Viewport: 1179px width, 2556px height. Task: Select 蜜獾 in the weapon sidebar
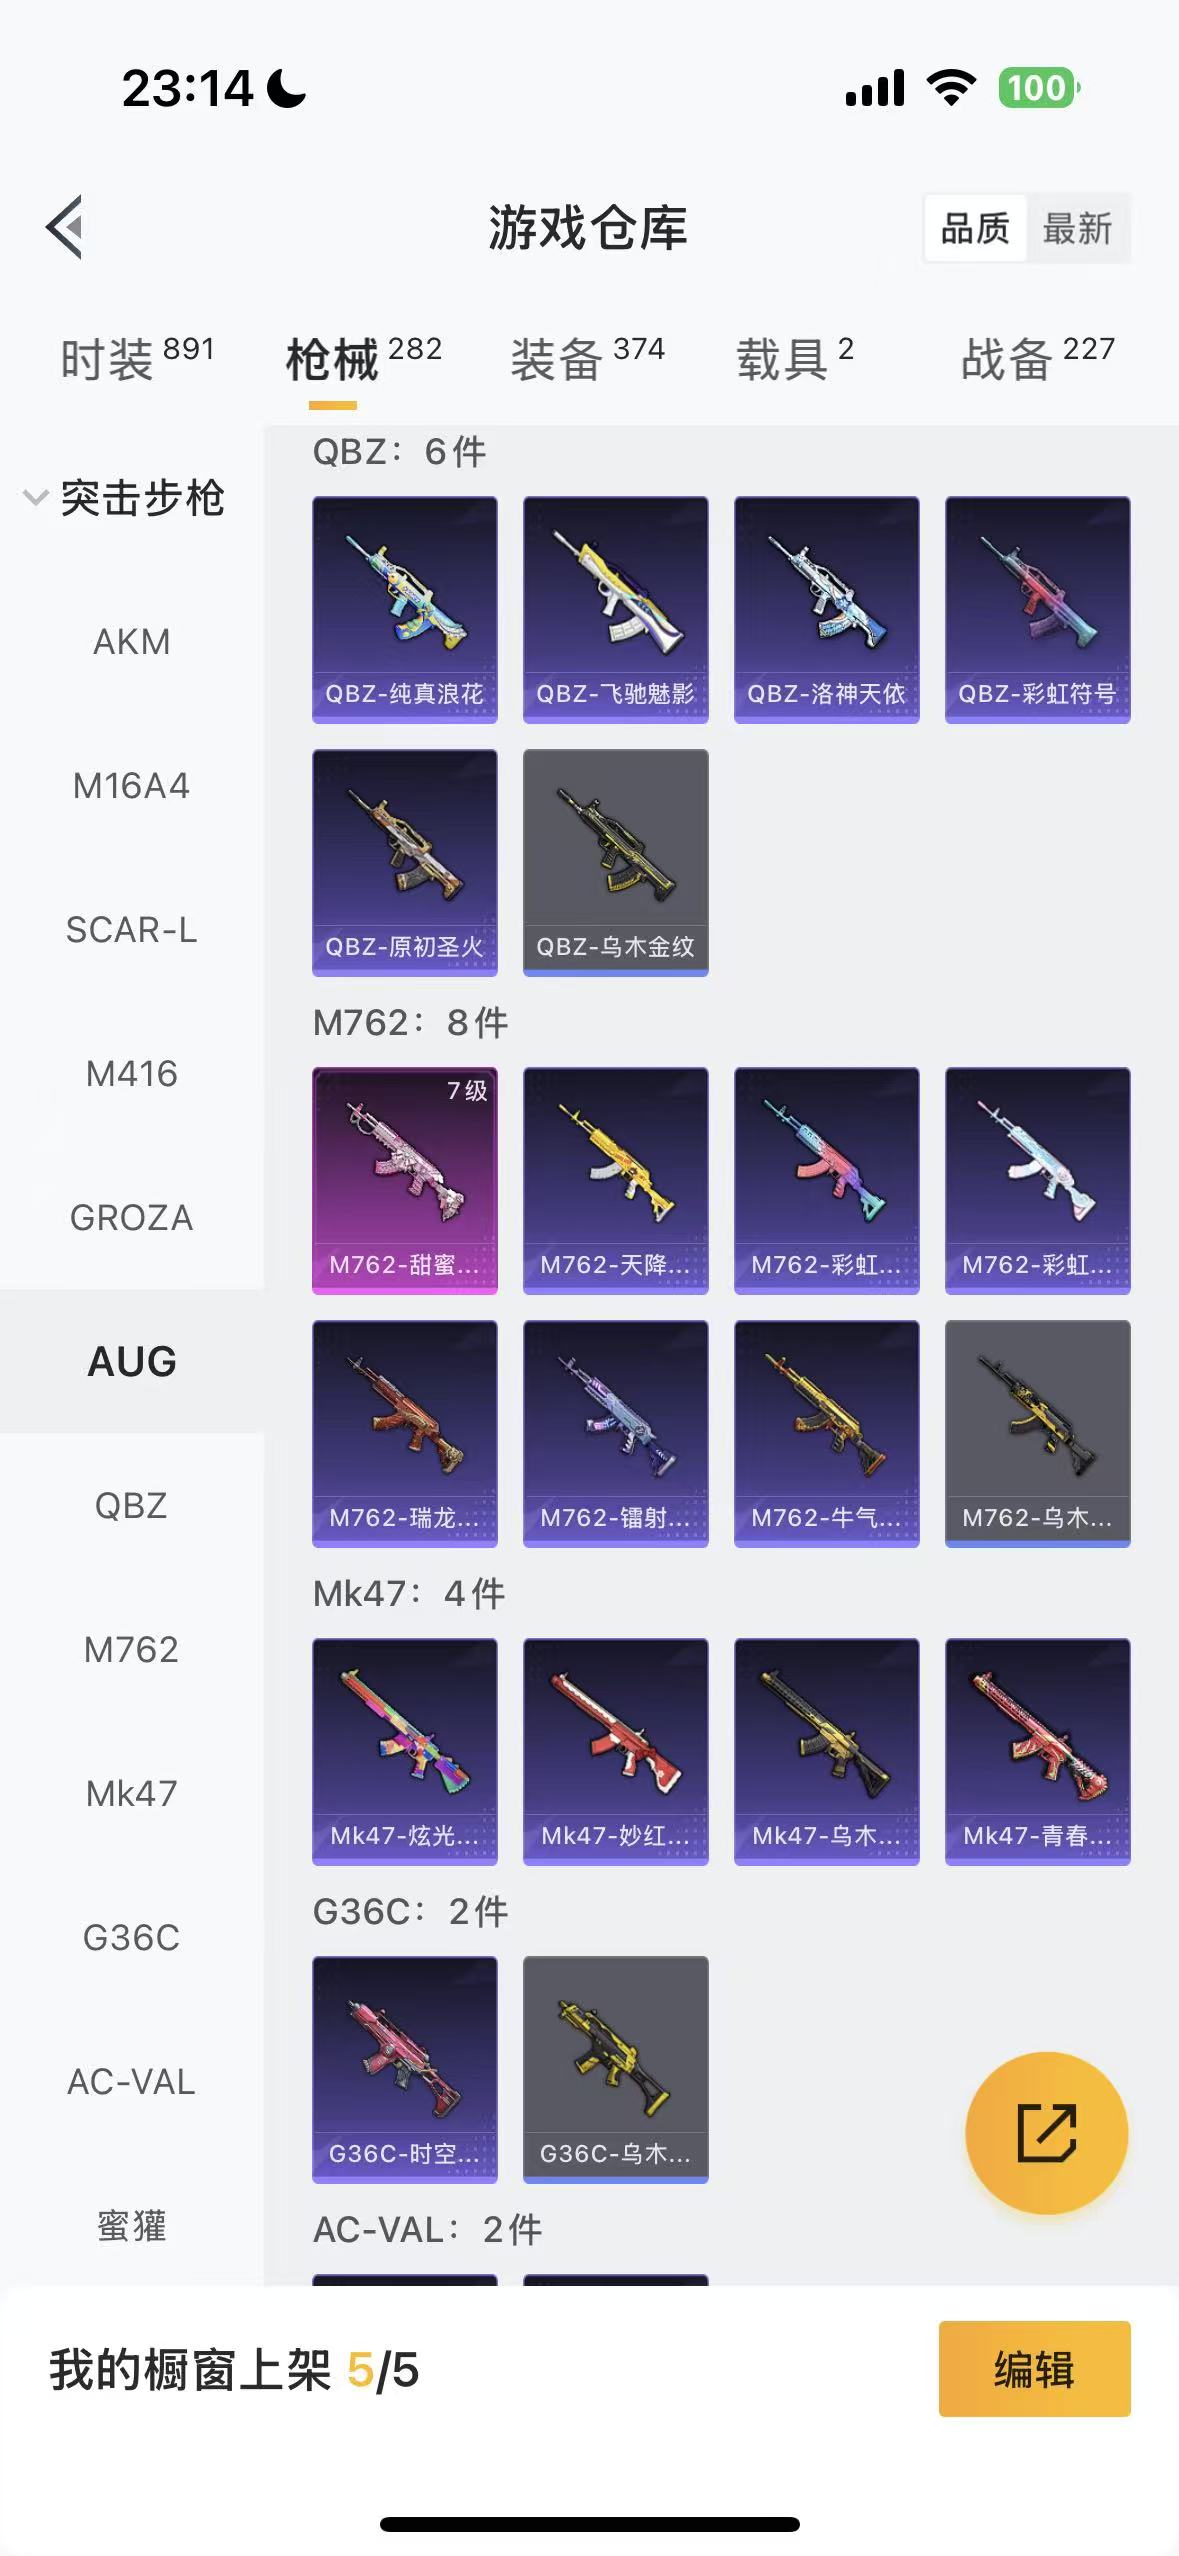pos(132,2226)
